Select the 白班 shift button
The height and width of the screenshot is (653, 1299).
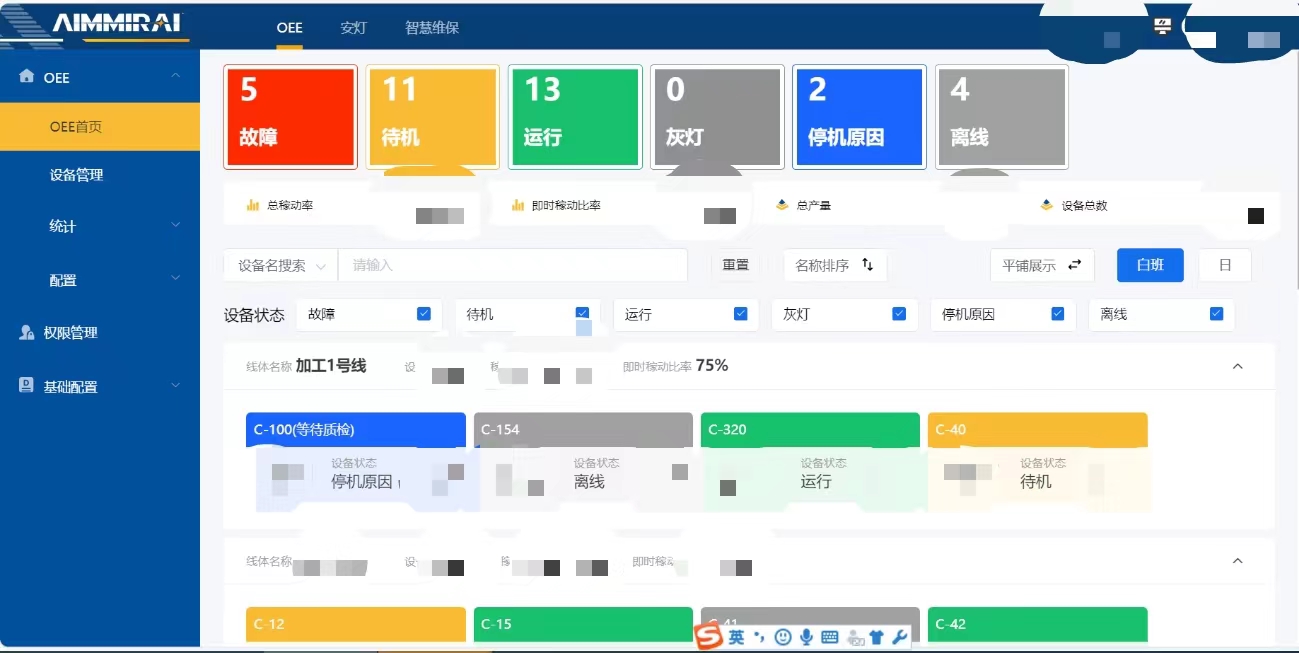(x=1150, y=265)
